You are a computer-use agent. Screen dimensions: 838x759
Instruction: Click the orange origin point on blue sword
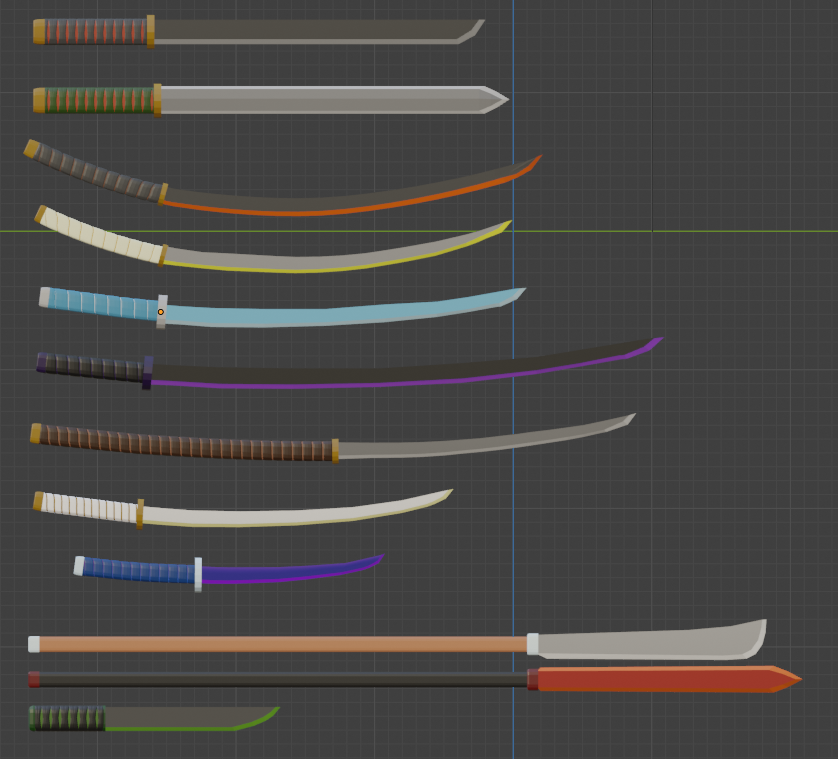tap(160, 312)
